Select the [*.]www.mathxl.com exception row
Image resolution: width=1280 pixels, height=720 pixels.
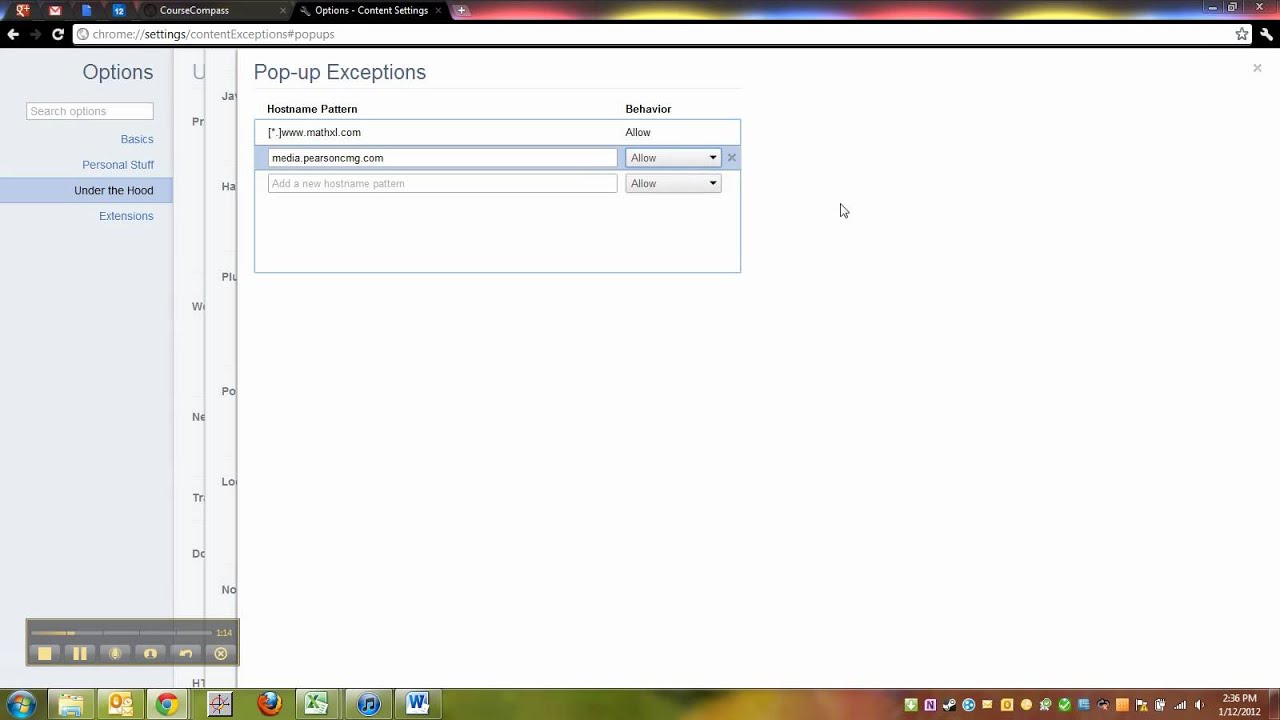pyautogui.click(x=497, y=132)
